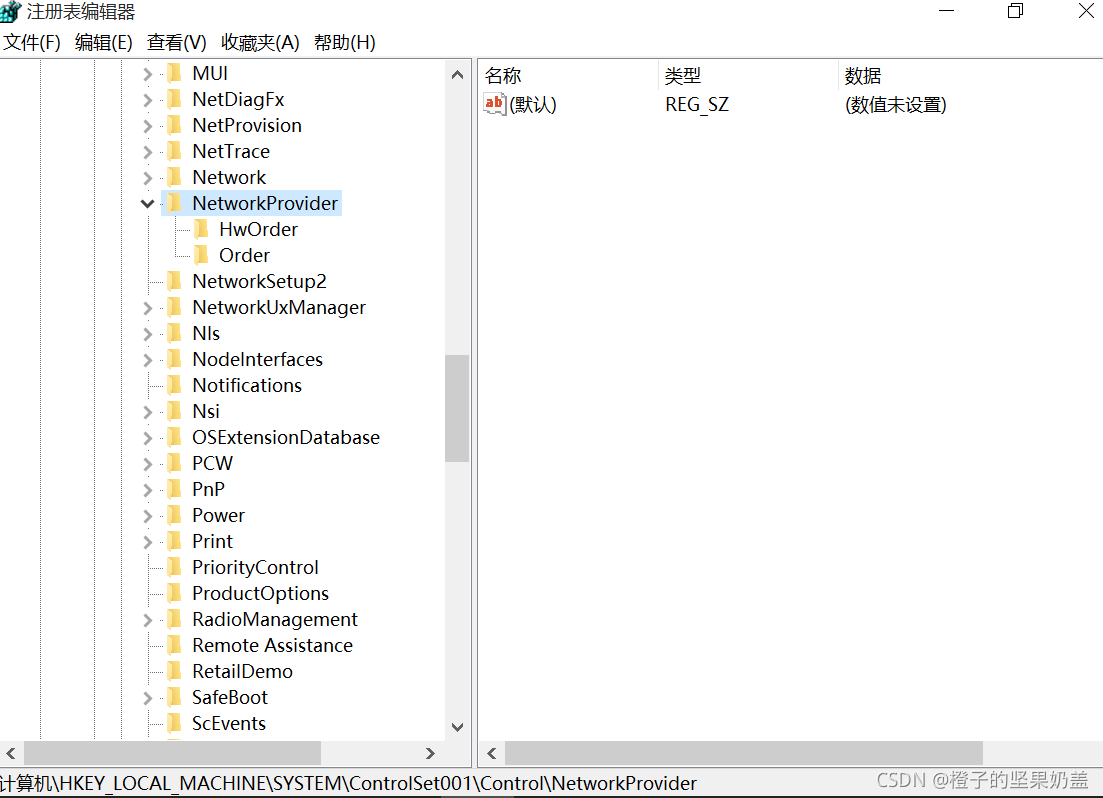Image resolution: width=1103 pixels, height=798 pixels.
Task: Click the MUI folder icon
Action: pyautogui.click(x=175, y=73)
